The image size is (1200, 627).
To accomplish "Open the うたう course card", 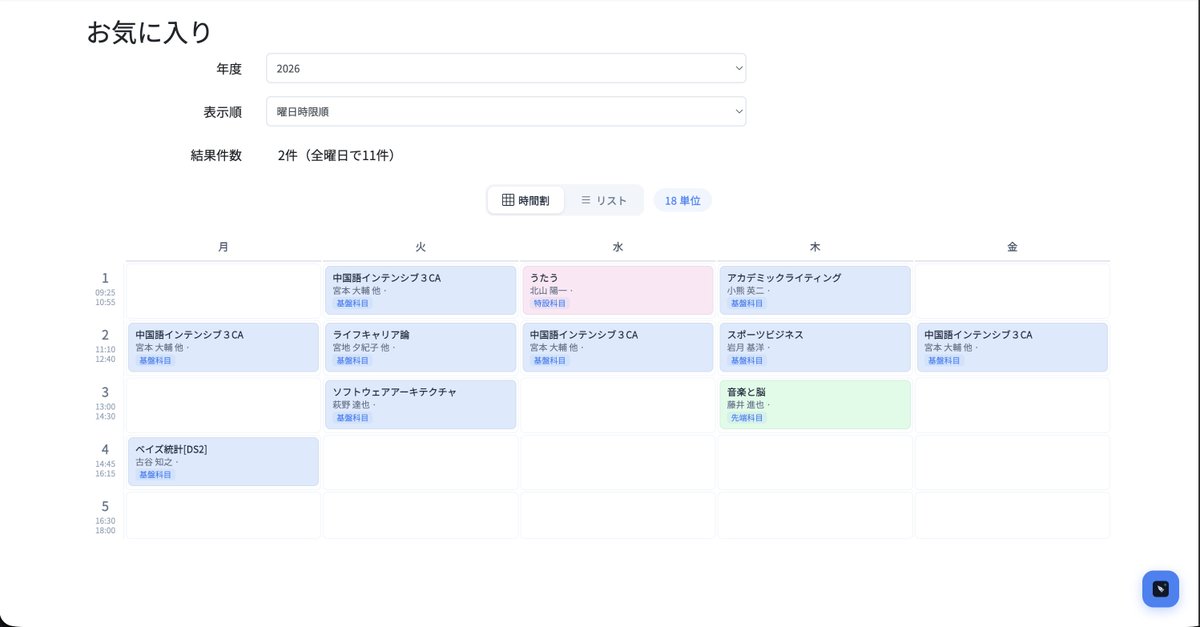I will click(618, 290).
